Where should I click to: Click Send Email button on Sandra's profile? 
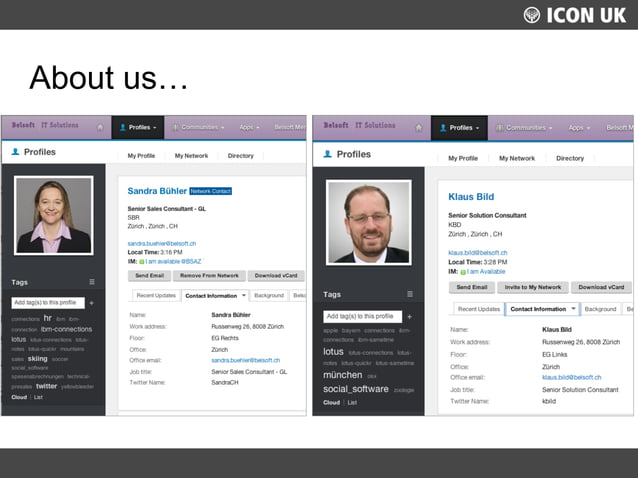(x=149, y=276)
